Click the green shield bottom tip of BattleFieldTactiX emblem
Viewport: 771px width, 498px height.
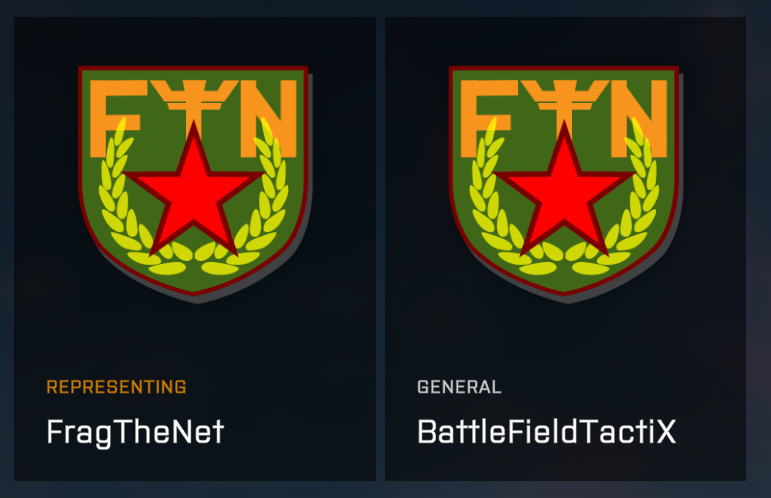click(x=564, y=286)
